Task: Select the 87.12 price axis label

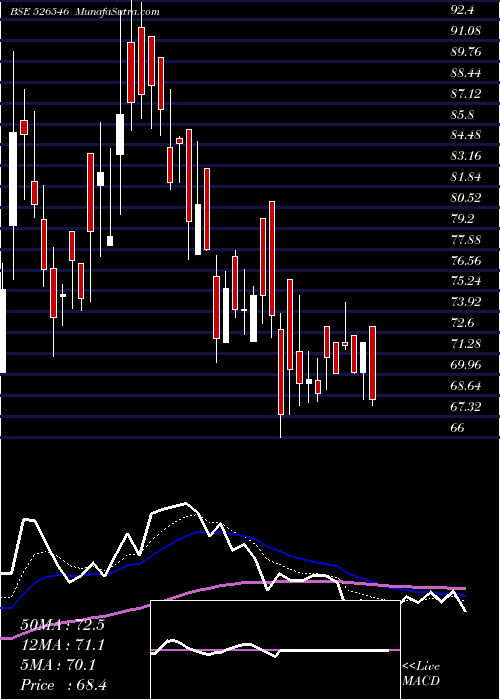Action: click(466, 94)
